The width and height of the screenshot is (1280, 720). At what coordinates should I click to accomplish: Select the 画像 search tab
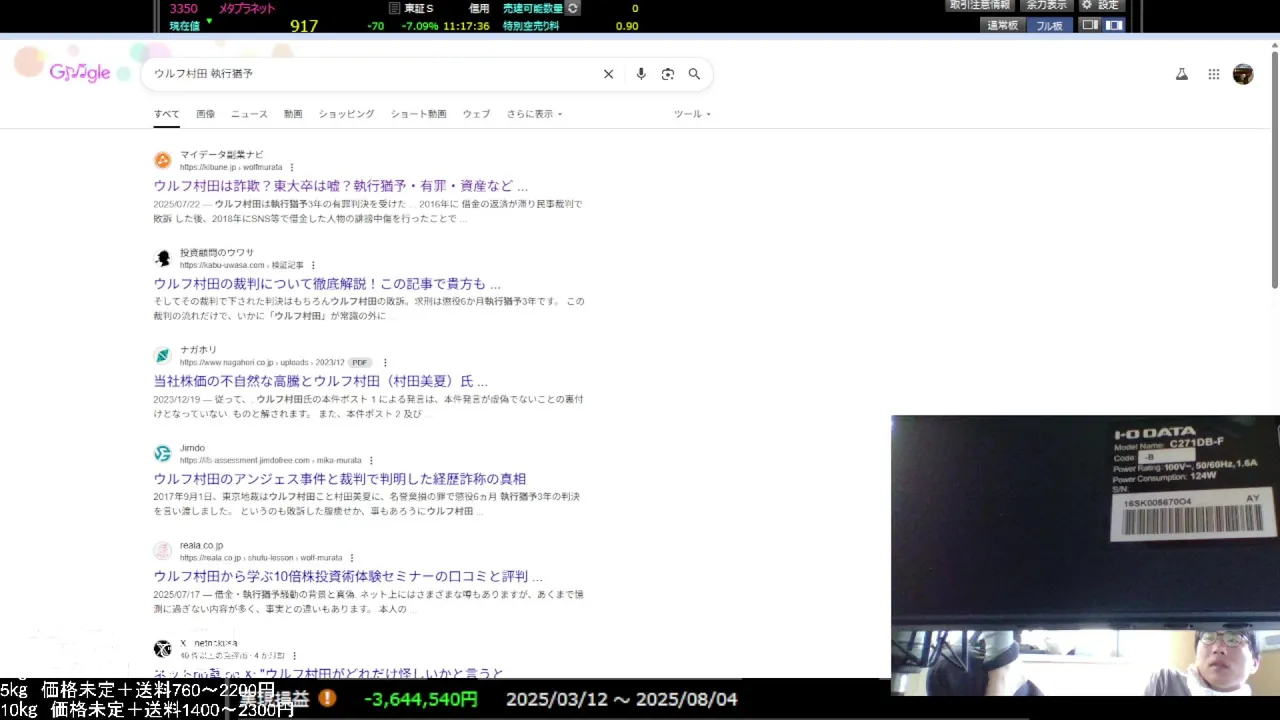point(205,114)
